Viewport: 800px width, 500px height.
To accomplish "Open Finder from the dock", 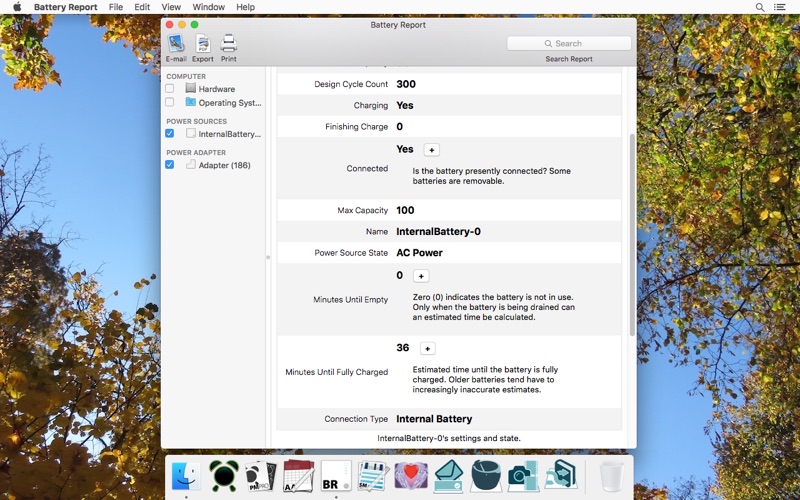I will [x=186, y=476].
